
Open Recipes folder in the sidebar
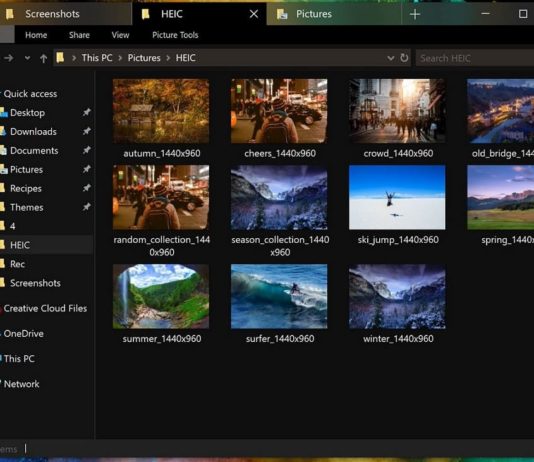26,188
